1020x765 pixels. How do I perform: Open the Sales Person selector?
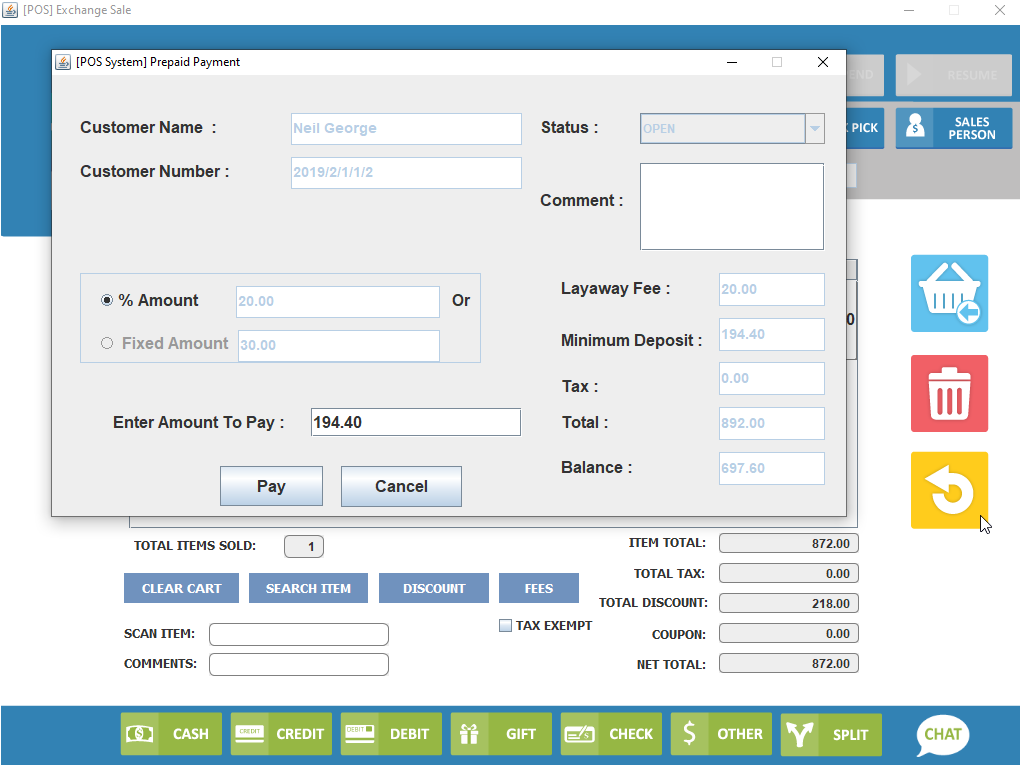(x=954, y=128)
